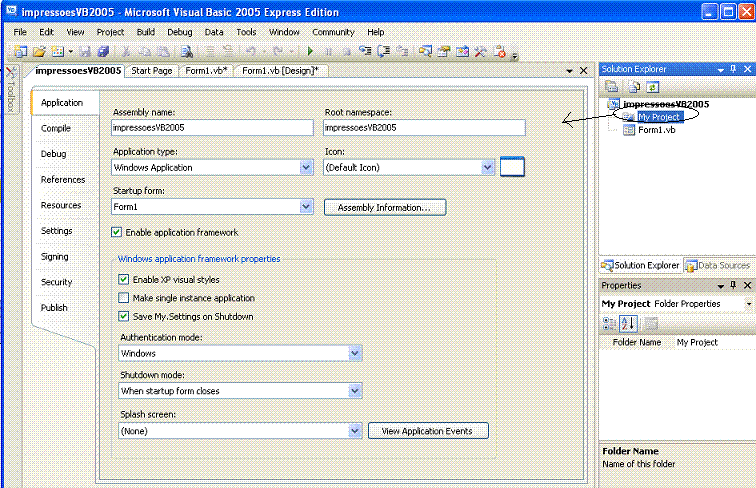The height and width of the screenshot is (488, 756).
Task: Pin the Properties panel
Action: click(733, 285)
